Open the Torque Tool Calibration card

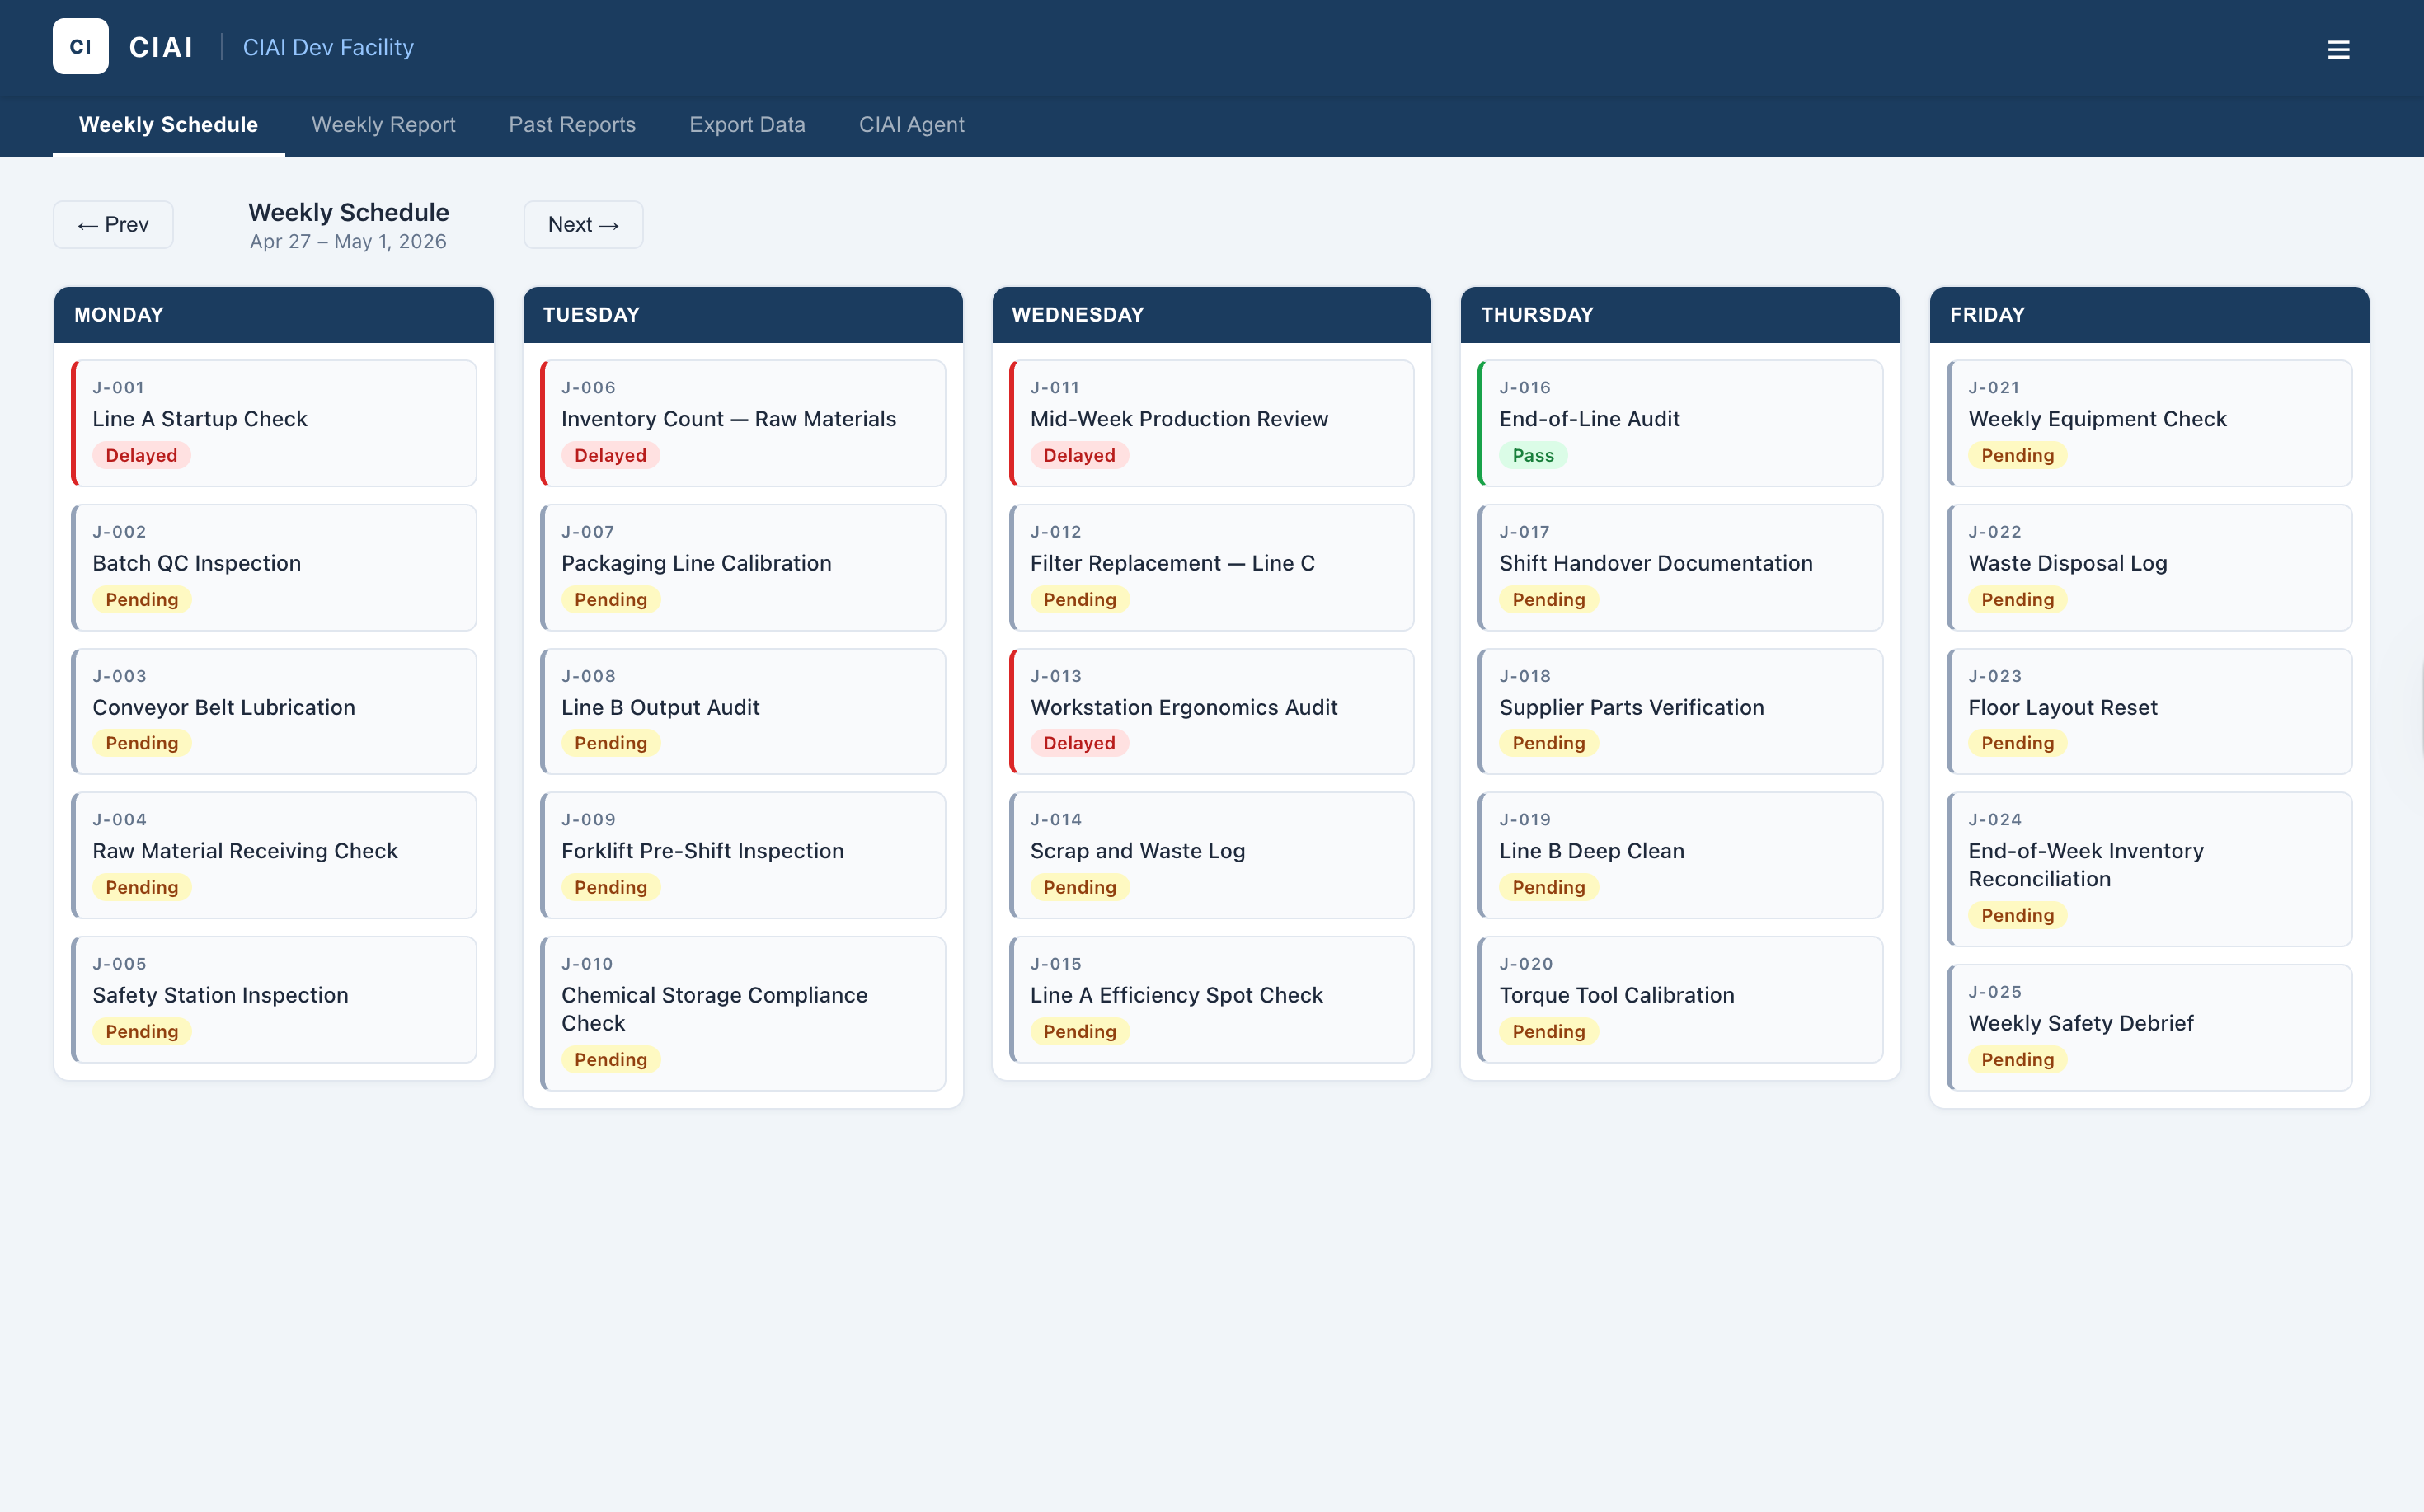(x=1681, y=999)
